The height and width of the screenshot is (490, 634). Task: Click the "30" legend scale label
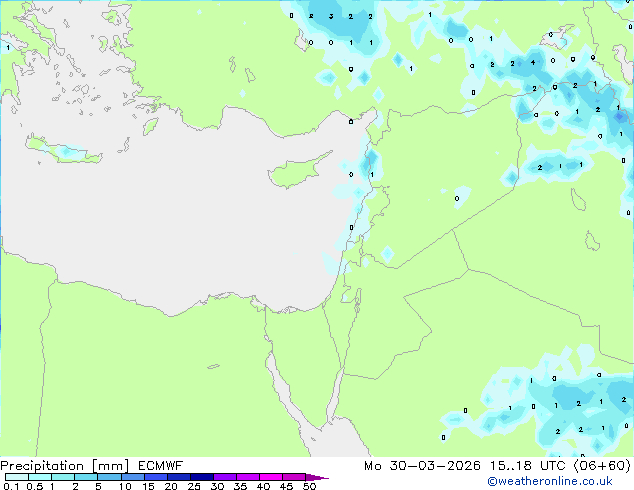tap(217, 486)
